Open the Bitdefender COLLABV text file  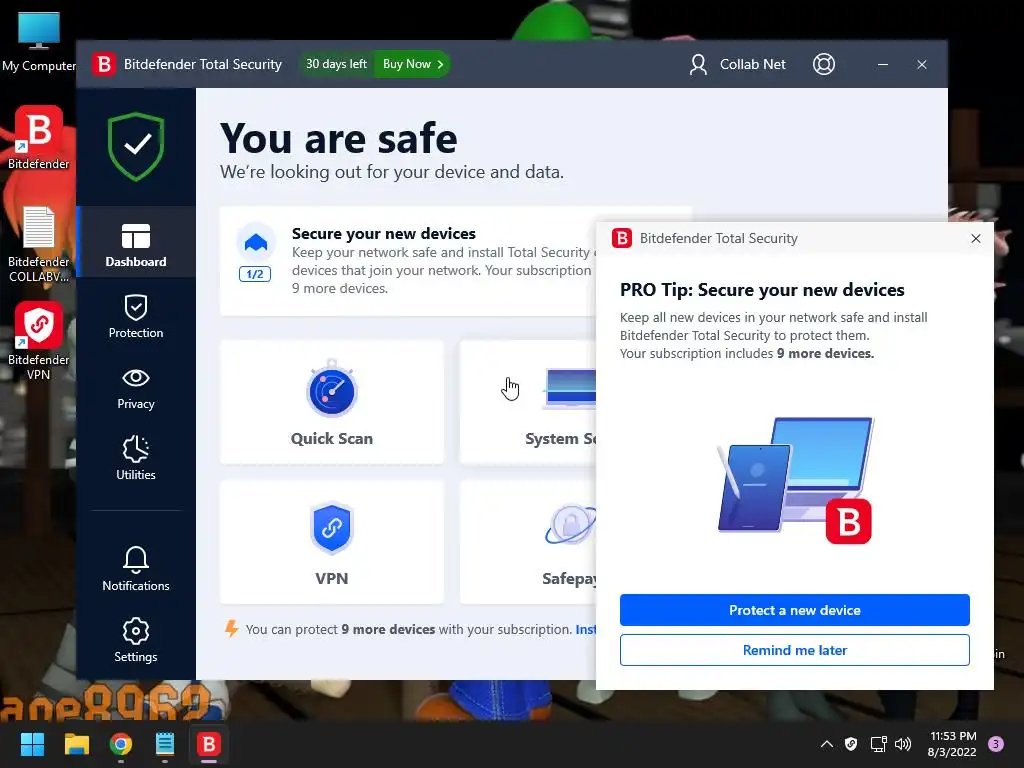(39, 244)
